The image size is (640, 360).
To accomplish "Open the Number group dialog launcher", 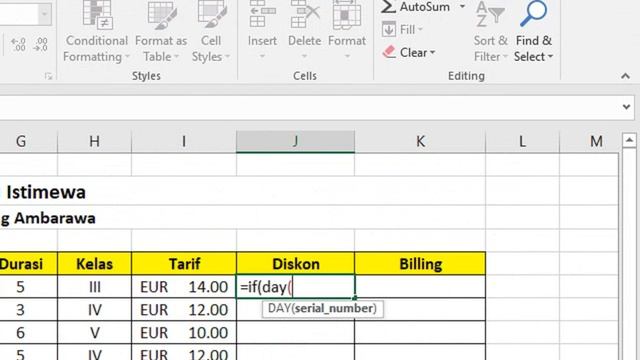I will pos(49,76).
